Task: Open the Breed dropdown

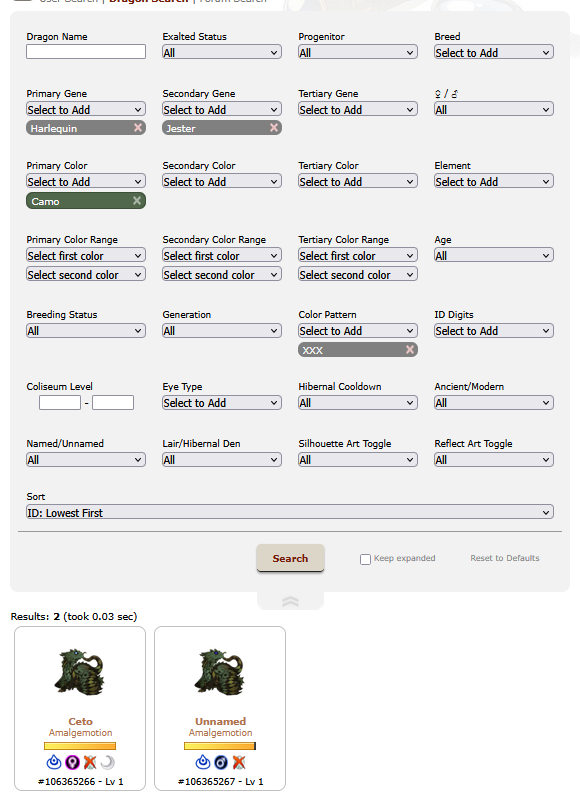Action: 494,52
